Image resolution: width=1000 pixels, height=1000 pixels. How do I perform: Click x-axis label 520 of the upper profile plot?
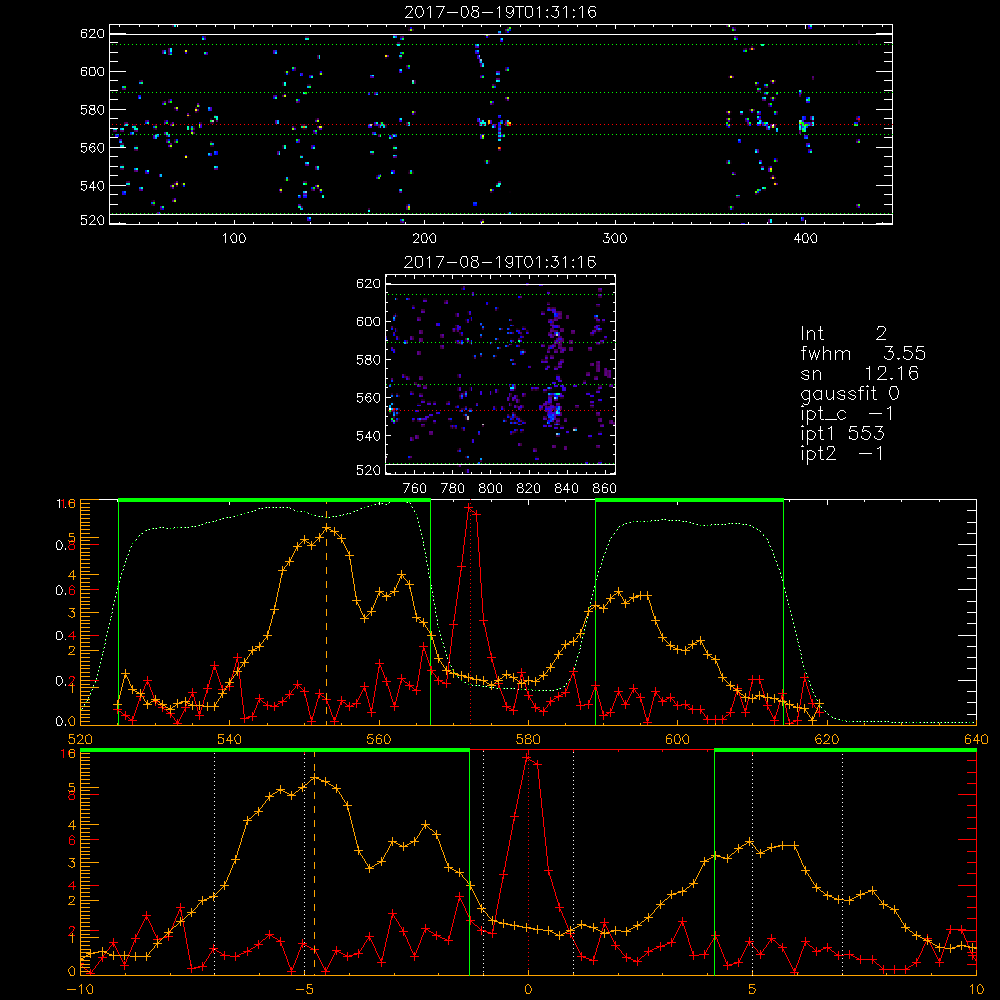pos(80,739)
